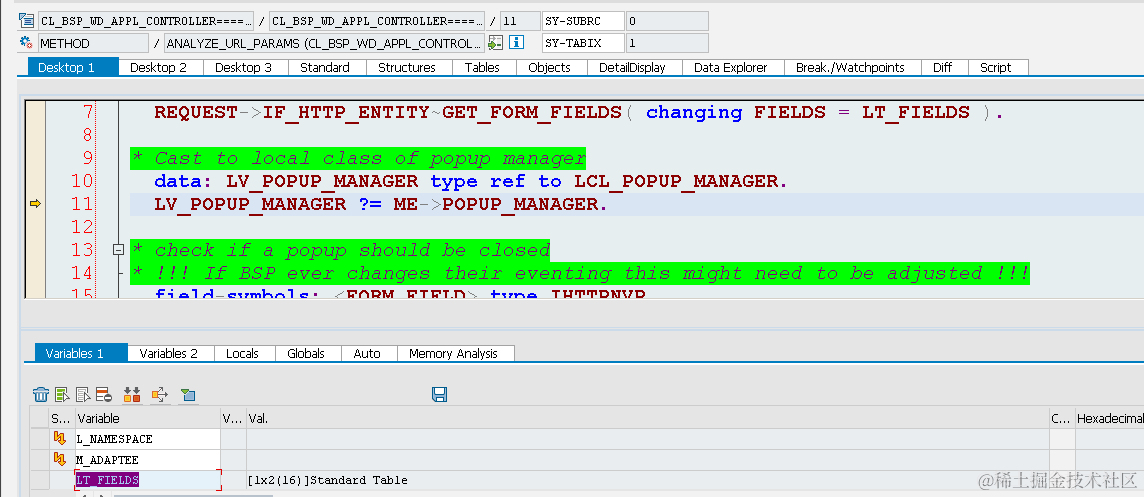Screen dimensions: 1144x497
Task: Click the L_NAMESPACE variable cell
Action: [x=147, y=439]
